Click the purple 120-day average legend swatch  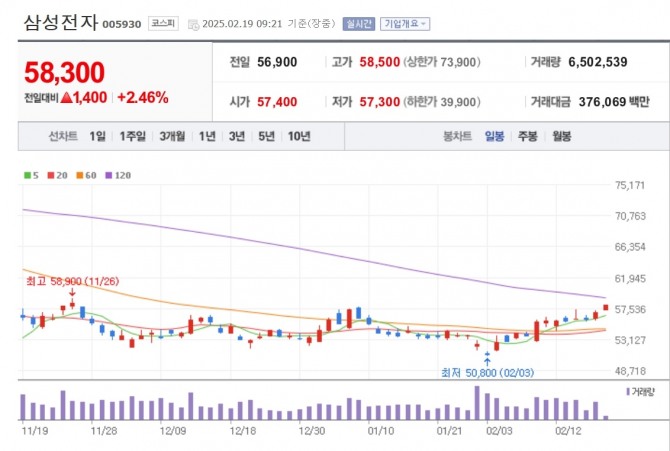pyautogui.click(x=109, y=175)
